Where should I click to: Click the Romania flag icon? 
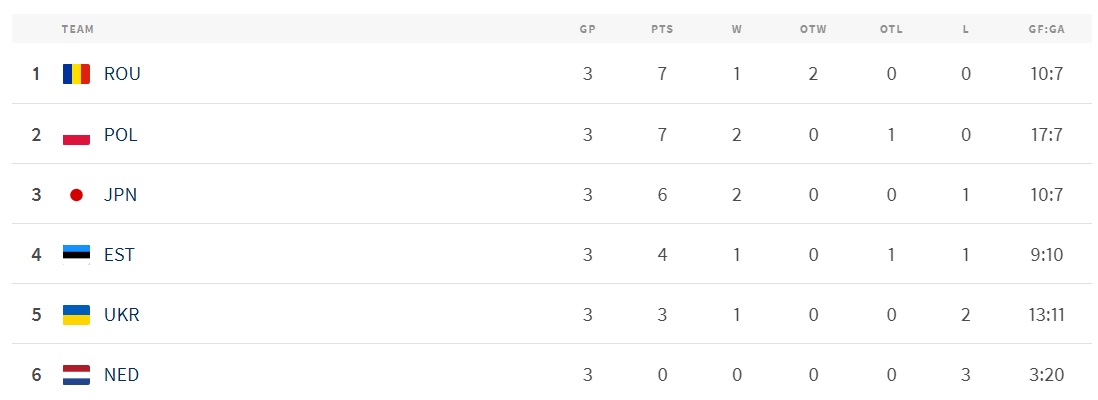pyautogui.click(x=76, y=74)
